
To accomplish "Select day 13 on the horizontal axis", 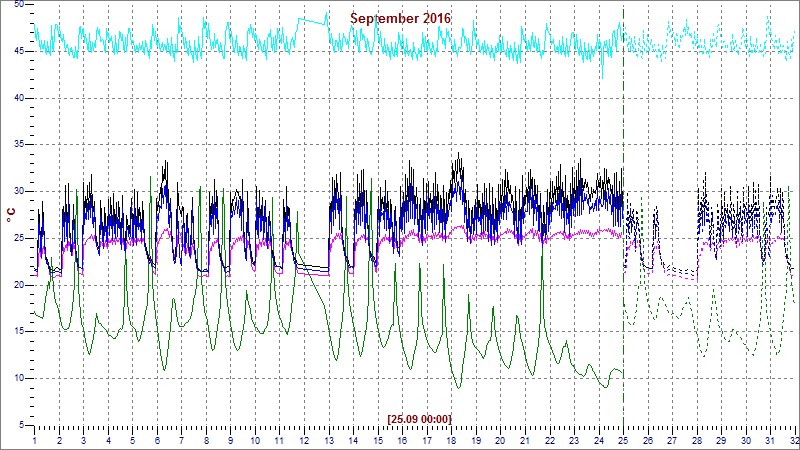I will (x=329, y=440).
